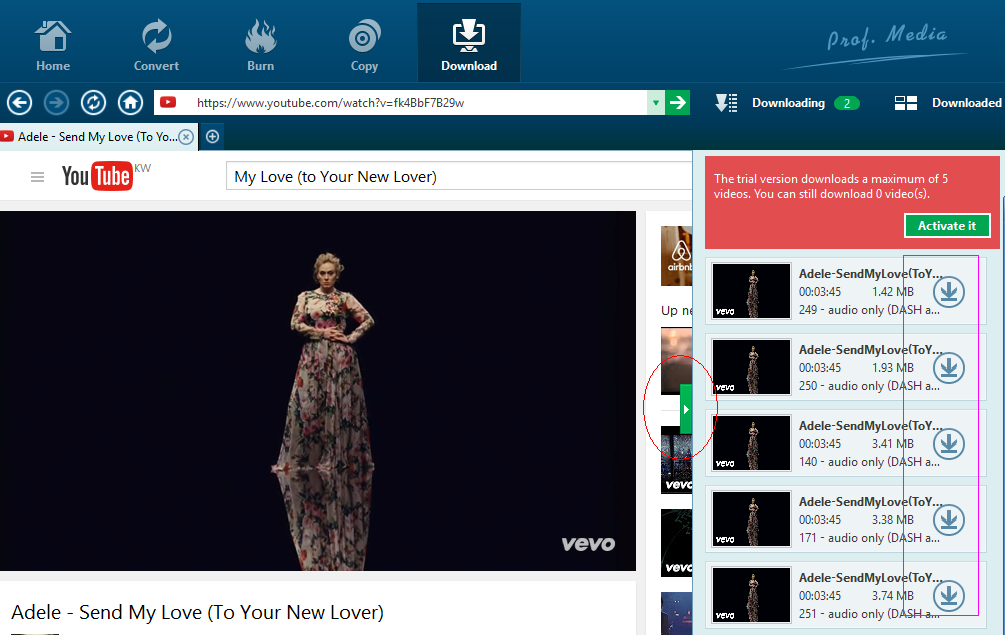Click the '1.42 MB' file size text
The image size is (1005, 635).
tap(892, 292)
